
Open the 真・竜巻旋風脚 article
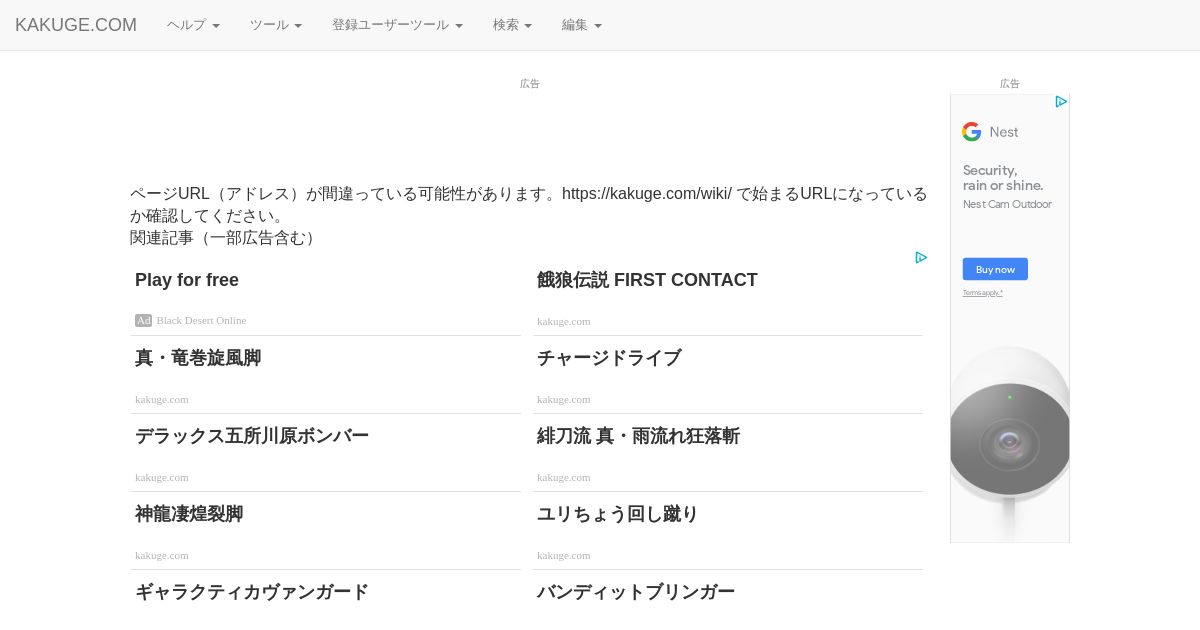pyautogui.click(x=198, y=358)
